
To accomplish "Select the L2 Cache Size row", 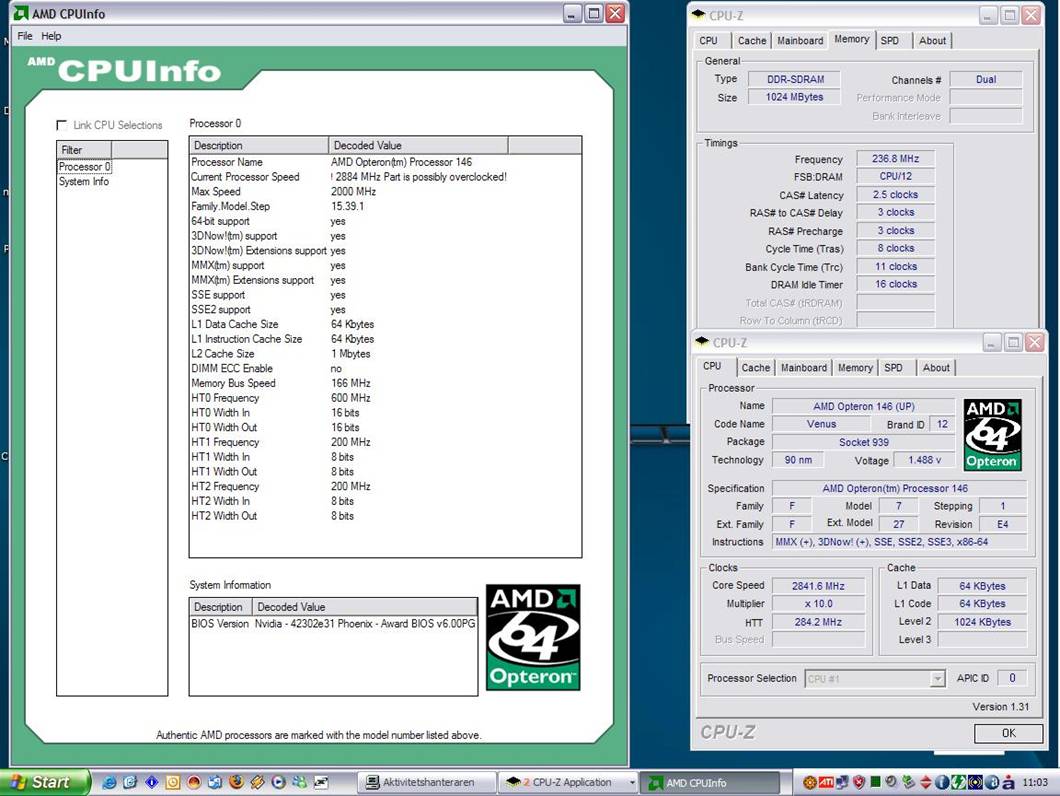I will coord(385,354).
